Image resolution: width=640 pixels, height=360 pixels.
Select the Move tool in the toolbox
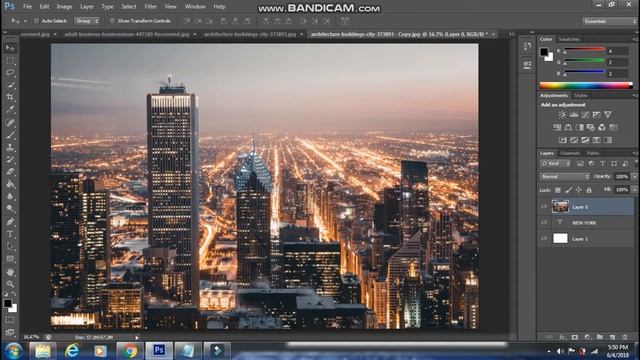pyautogui.click(x=10, y=48)
